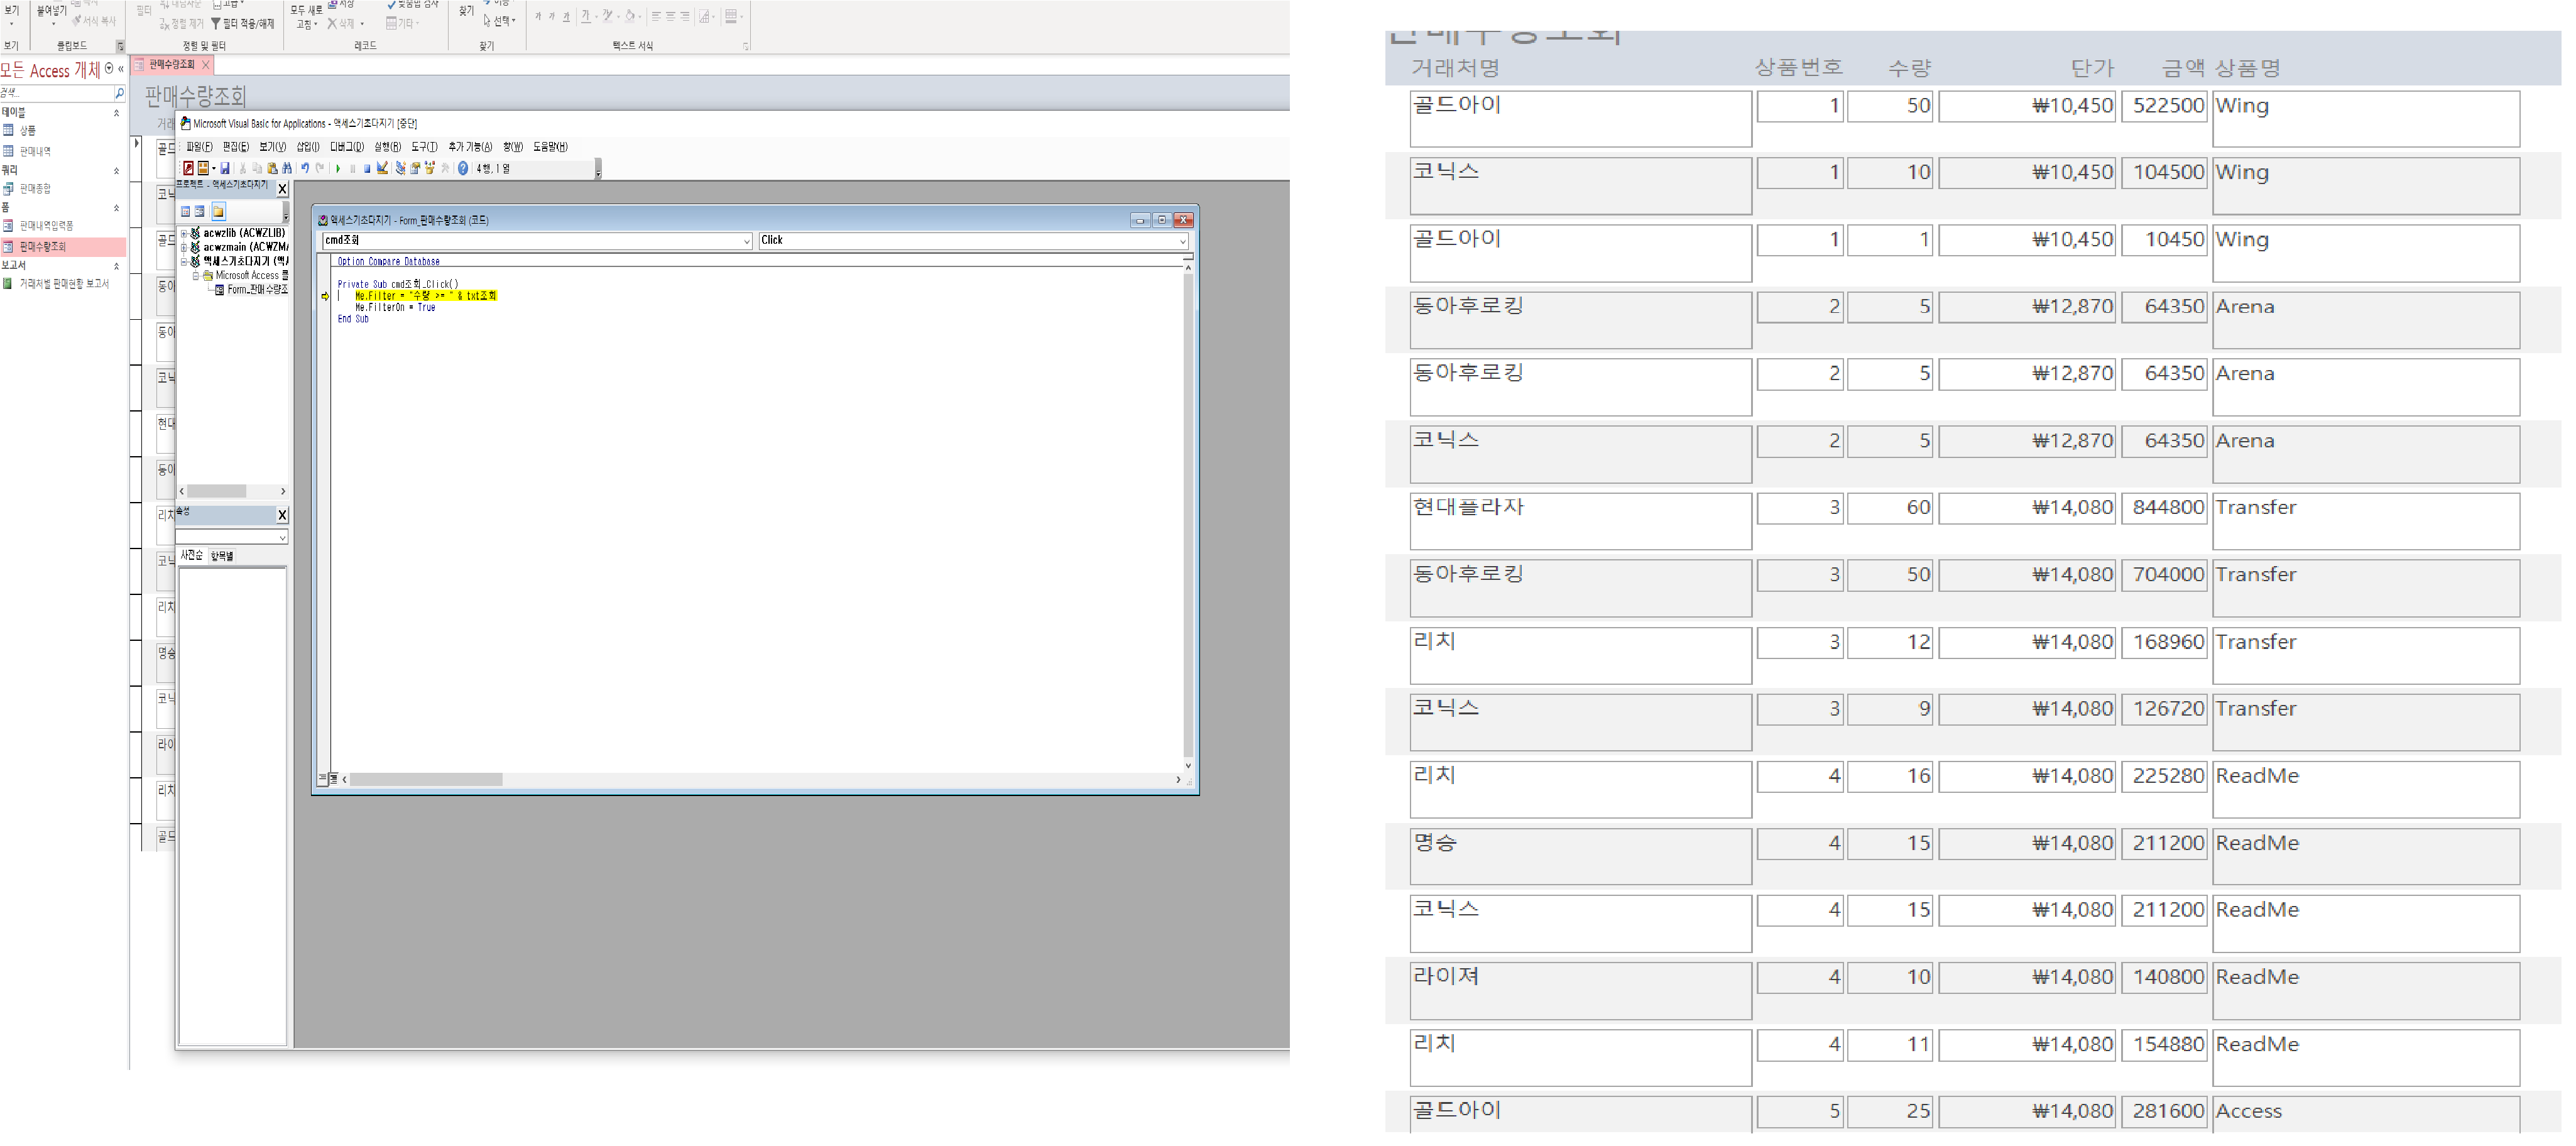Viewport: 2576px width, 1146px height.
Task: Click the Find binoculars icon
Action: tap(287, 169)
